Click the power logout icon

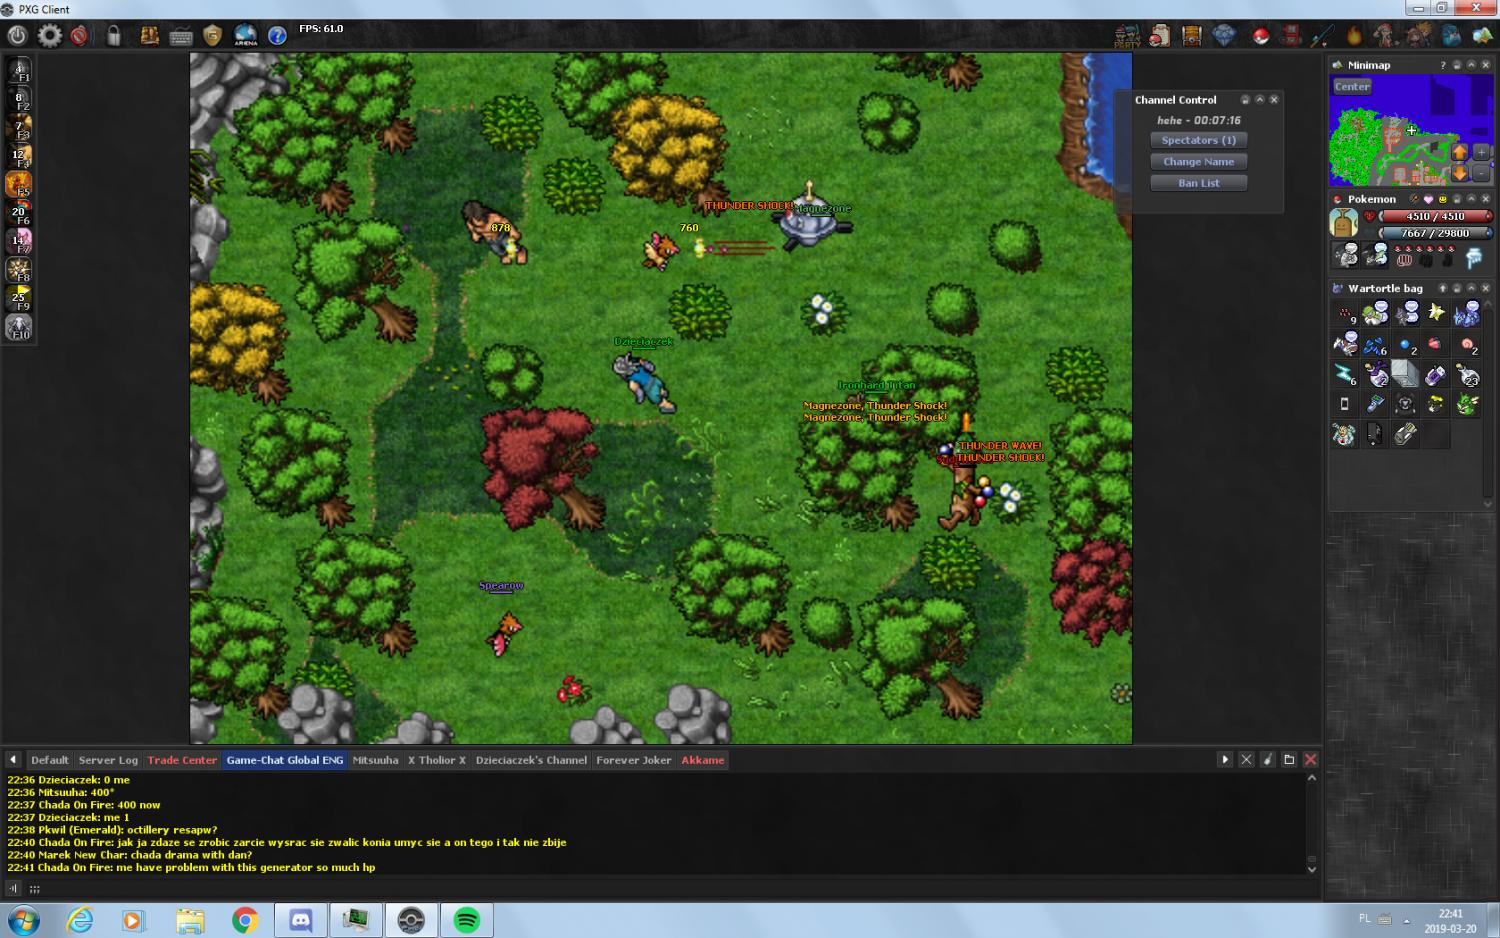pyautogui.click(x=17, y=36)
